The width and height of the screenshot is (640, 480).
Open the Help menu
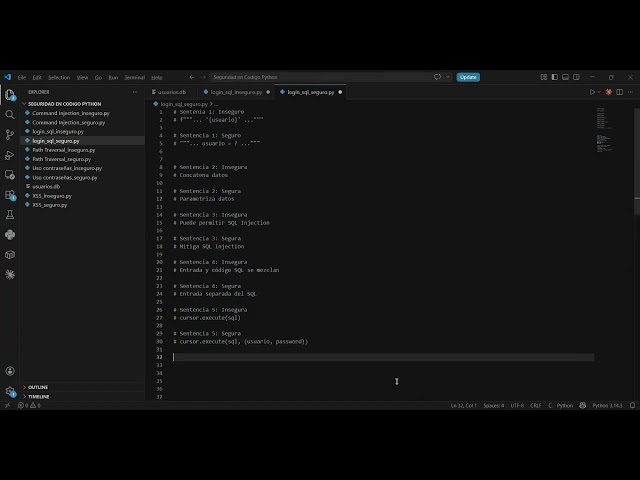pos(157,78)
